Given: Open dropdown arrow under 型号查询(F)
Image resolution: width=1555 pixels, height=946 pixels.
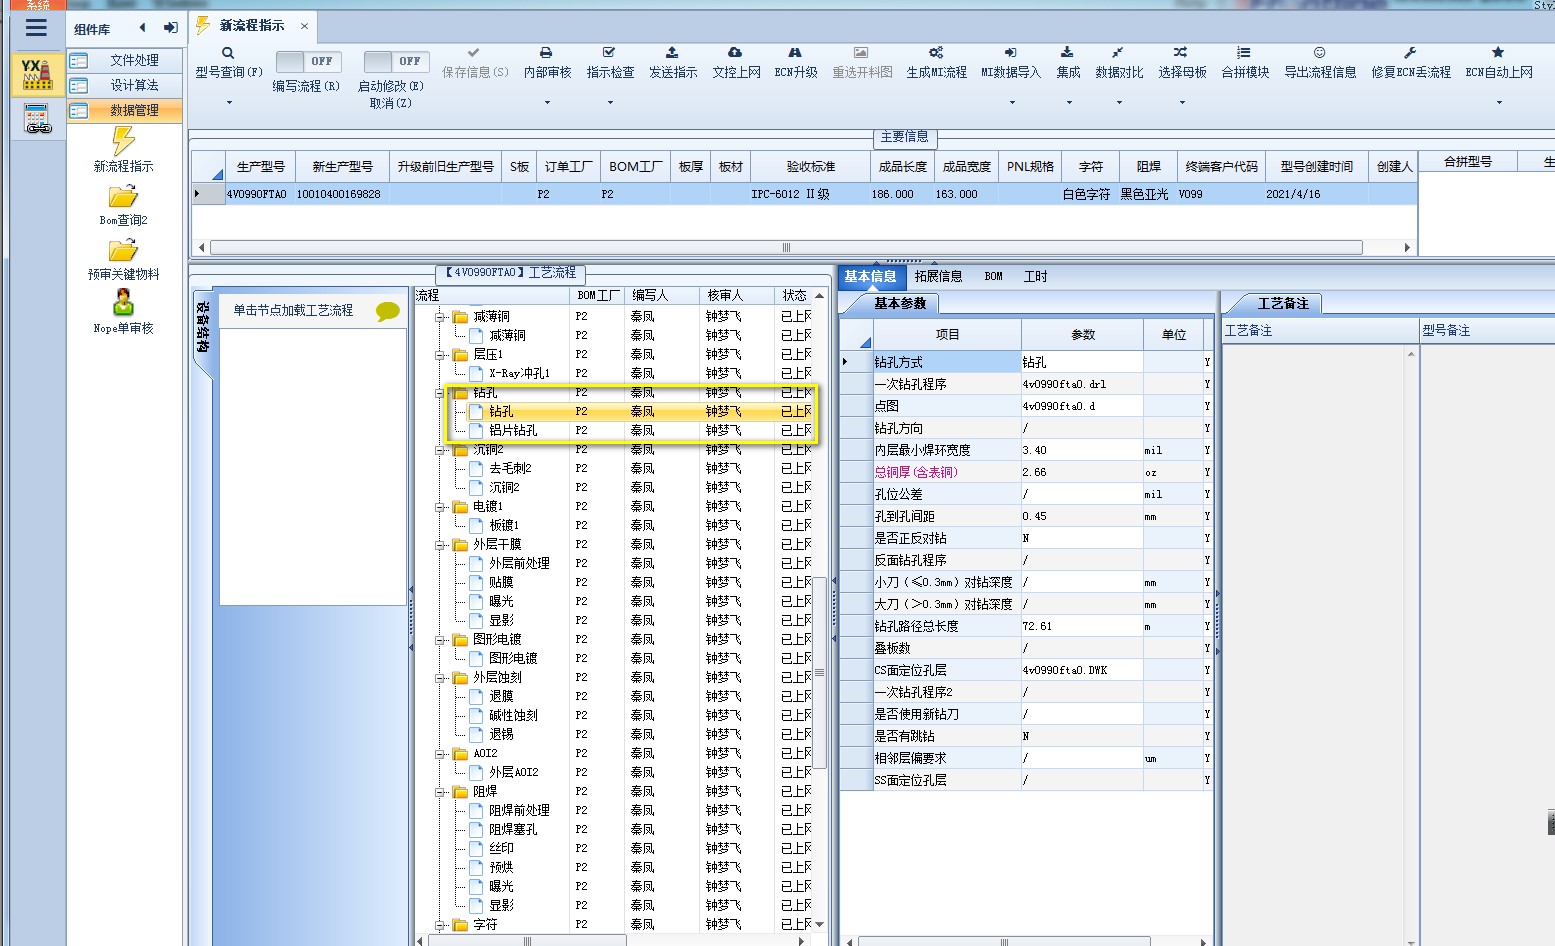Looking at the screenshot, I should pos(228,102).
